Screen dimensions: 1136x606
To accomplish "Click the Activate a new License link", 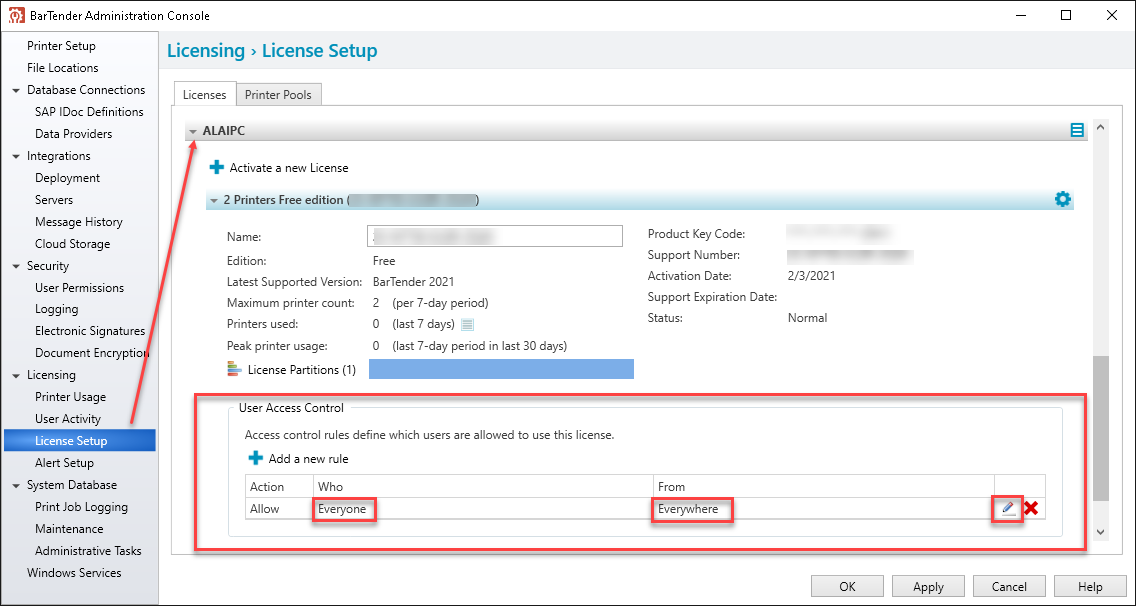I will coord(289,167).
